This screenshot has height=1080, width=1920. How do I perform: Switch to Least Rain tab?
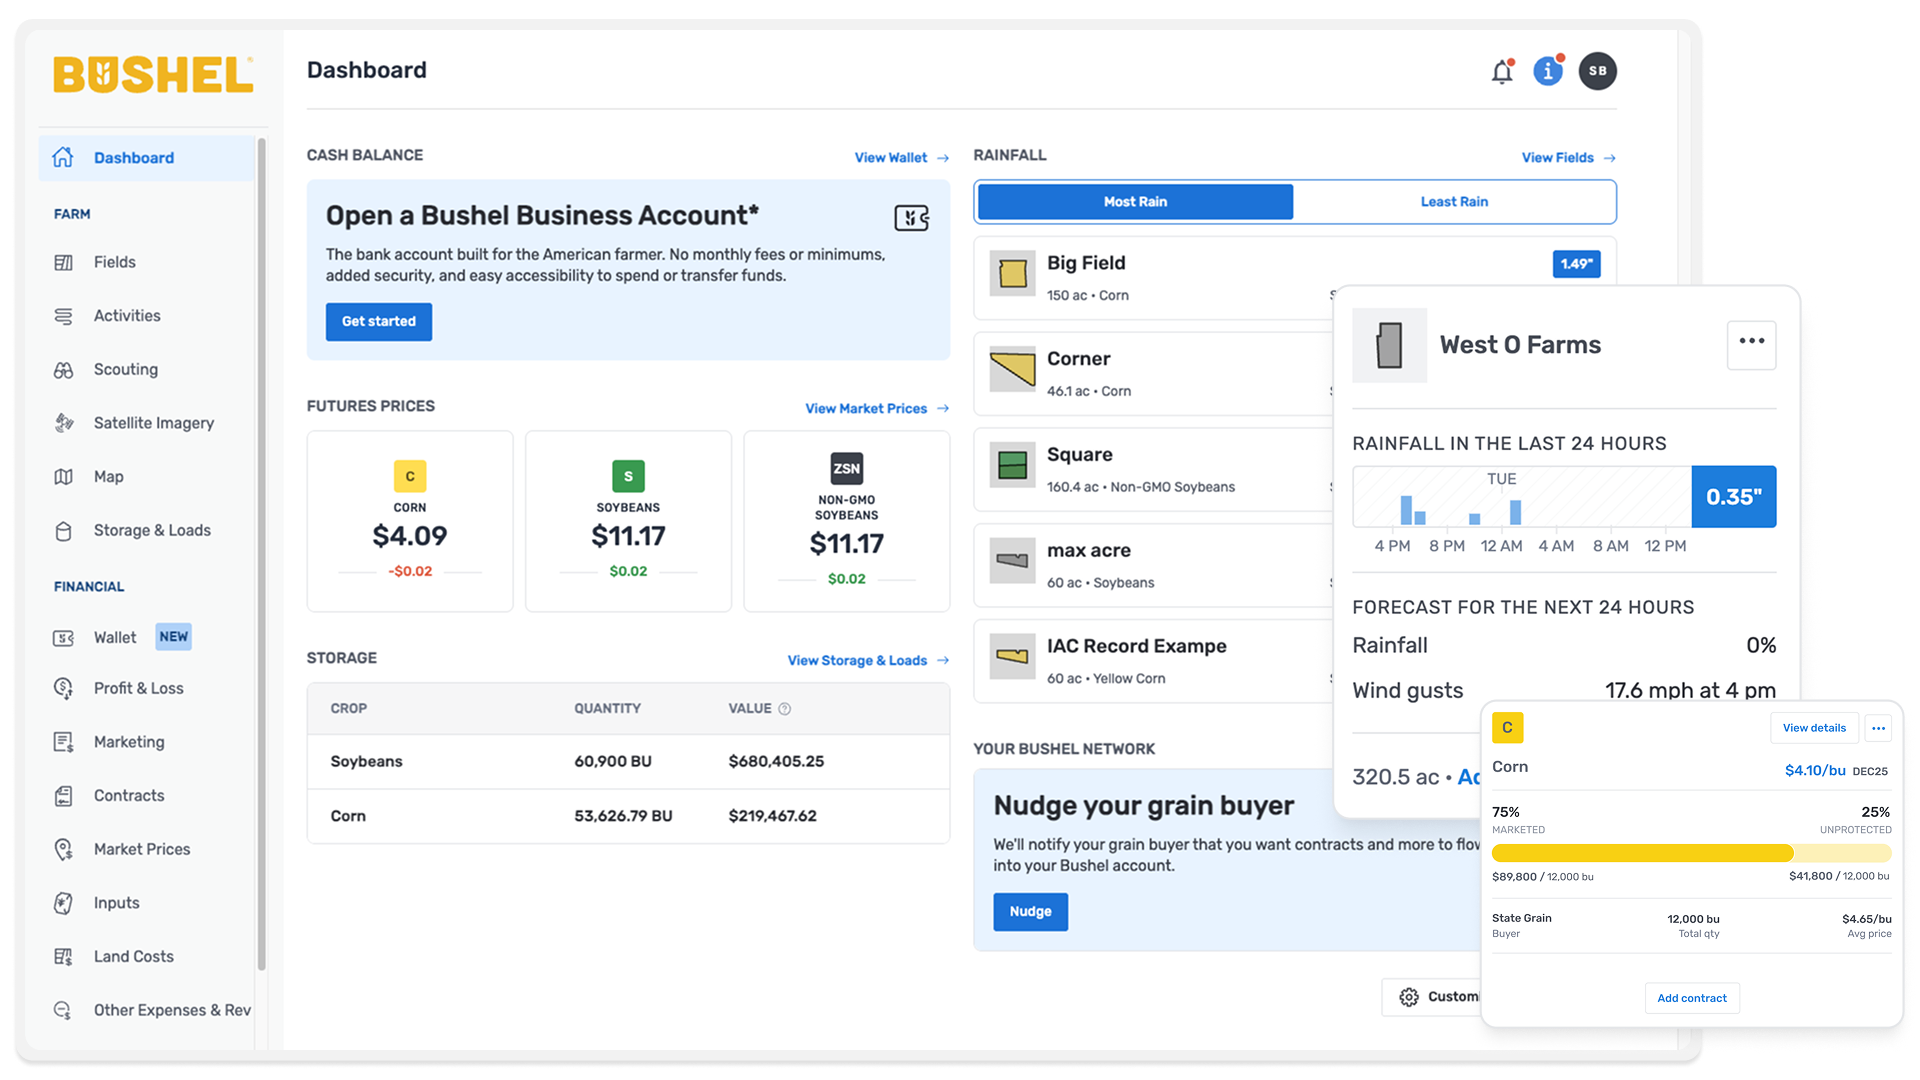coord(1454,202)
